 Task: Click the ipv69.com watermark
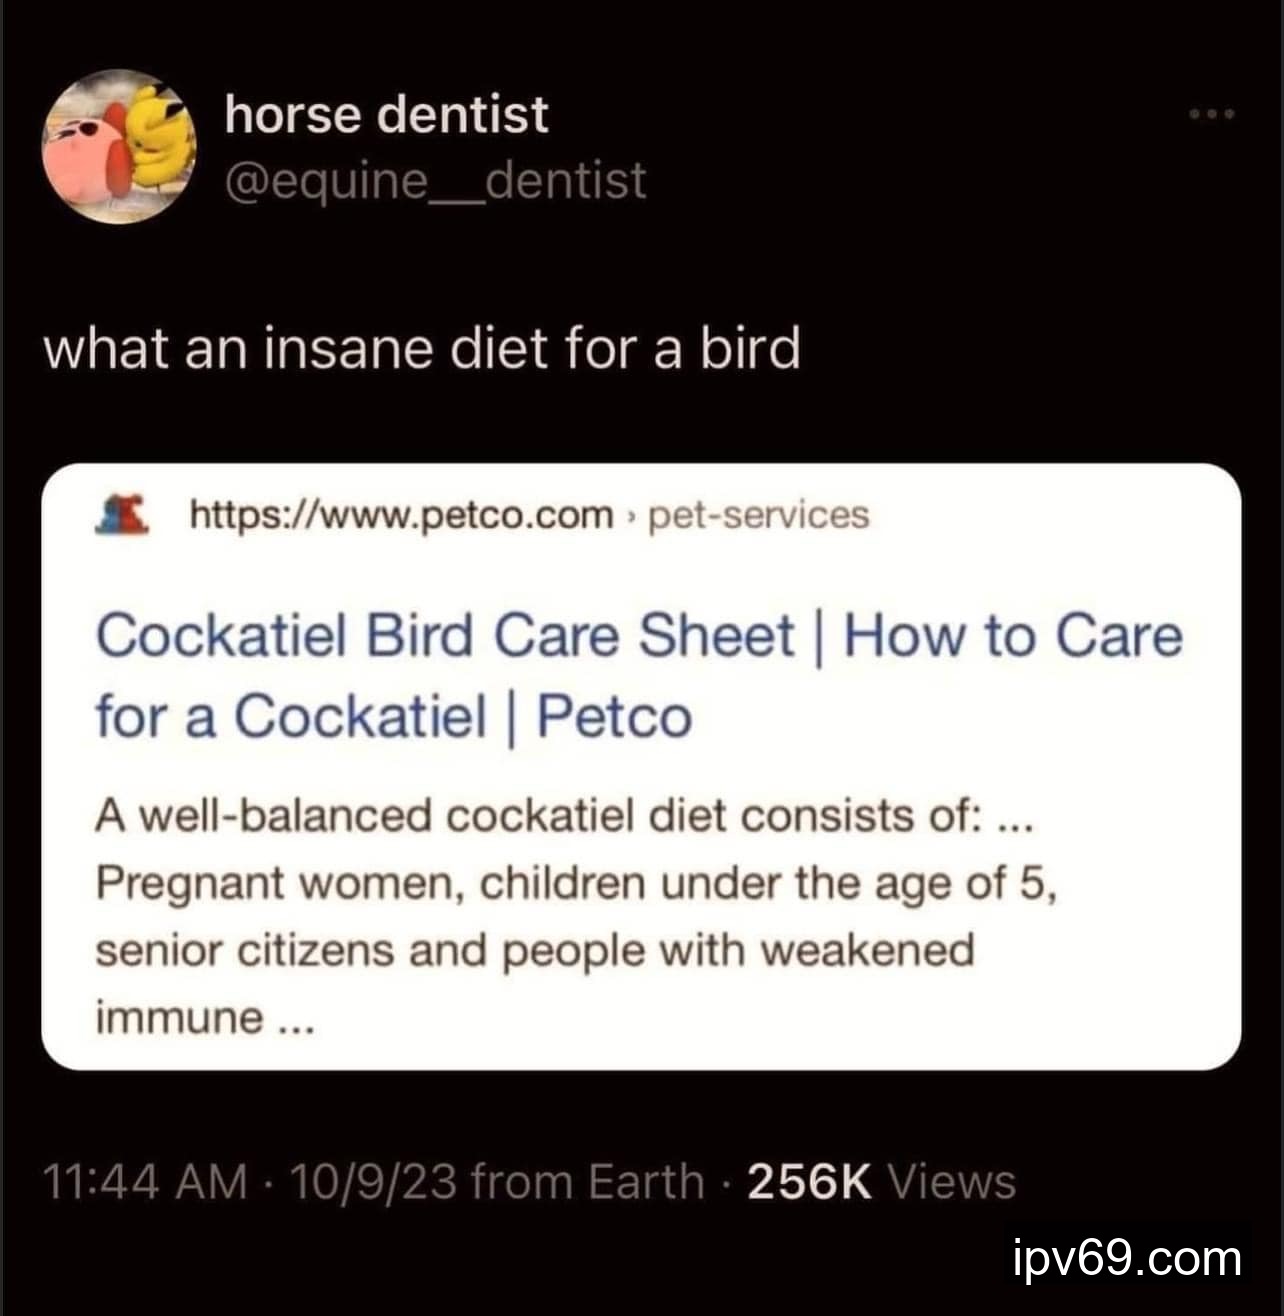pyautogui.click(x=1126, y=1257)
